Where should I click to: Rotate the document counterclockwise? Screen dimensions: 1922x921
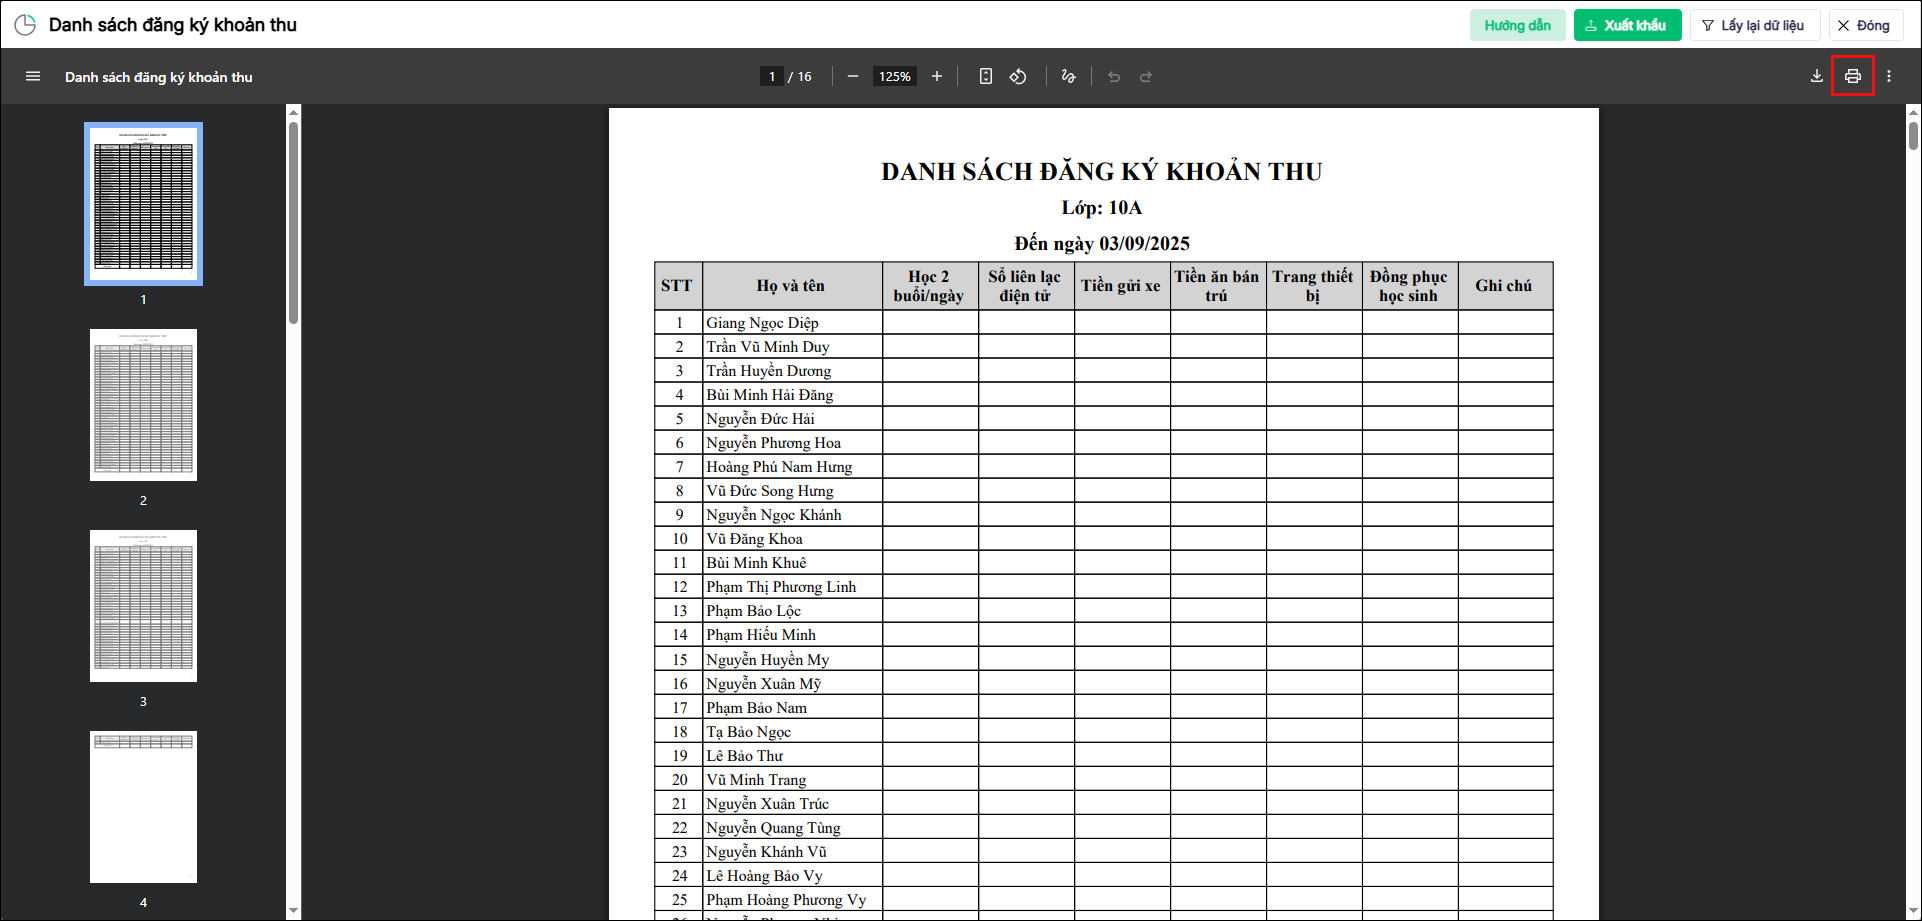click(1018, 76)
